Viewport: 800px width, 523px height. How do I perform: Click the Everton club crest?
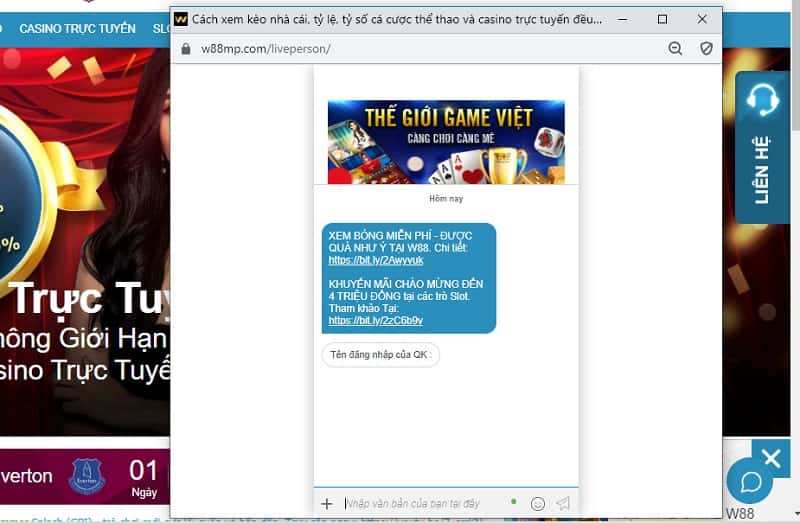tap(87, 477)
